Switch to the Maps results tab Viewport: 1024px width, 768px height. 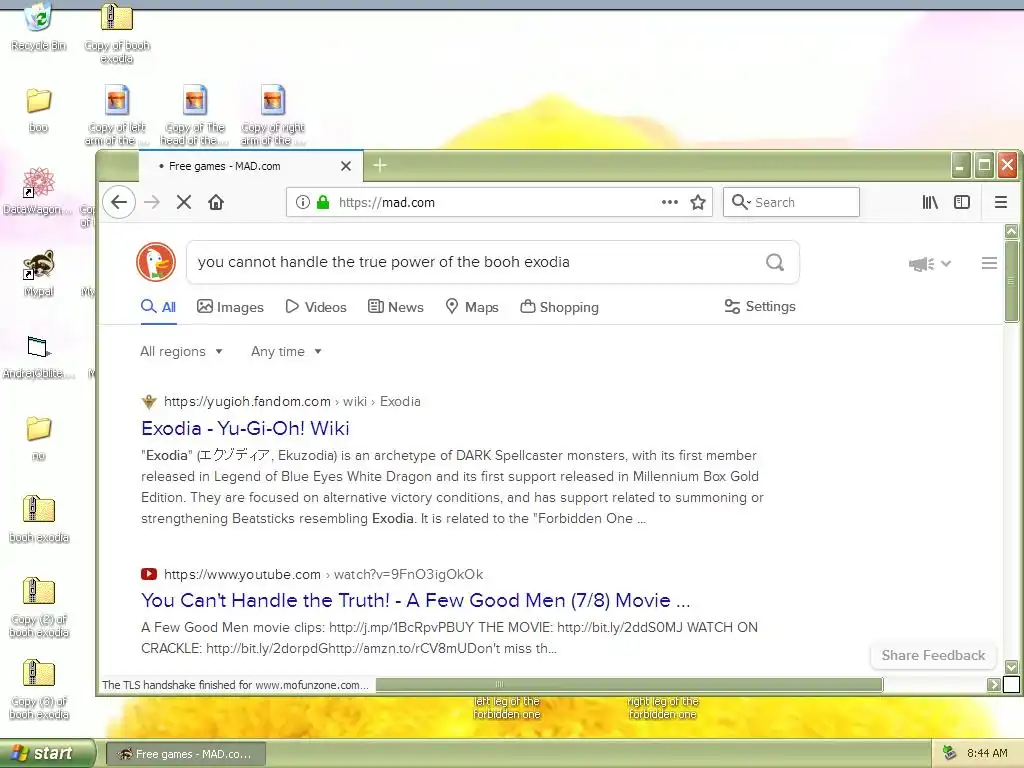(472, 307)
